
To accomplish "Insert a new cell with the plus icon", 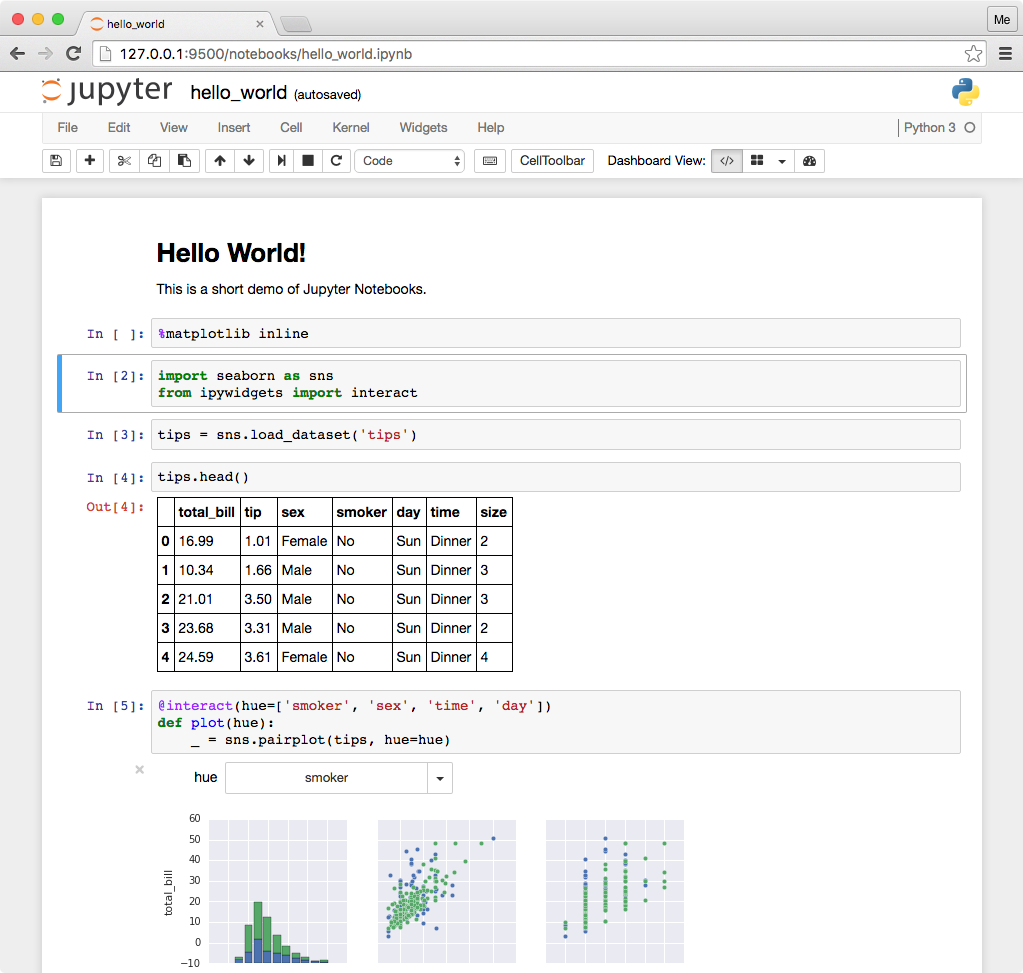I will tap(89, 161).
